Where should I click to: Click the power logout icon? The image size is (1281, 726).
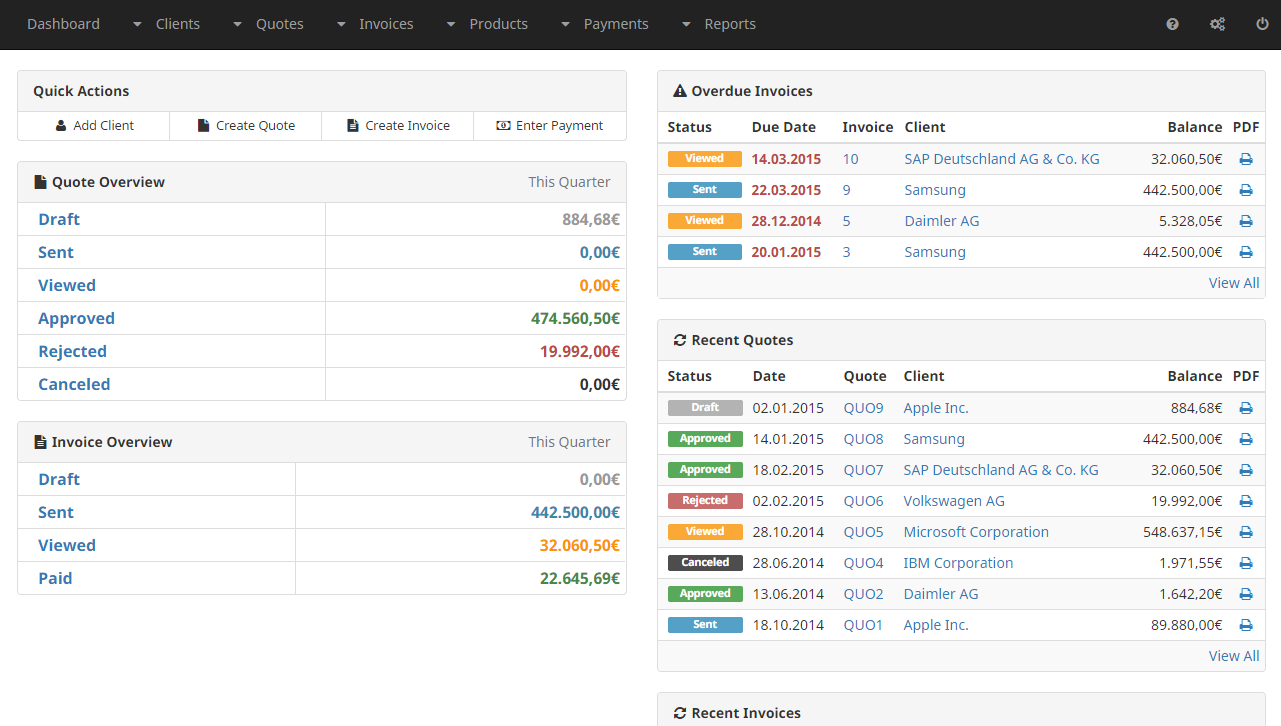click(1262, 24)
